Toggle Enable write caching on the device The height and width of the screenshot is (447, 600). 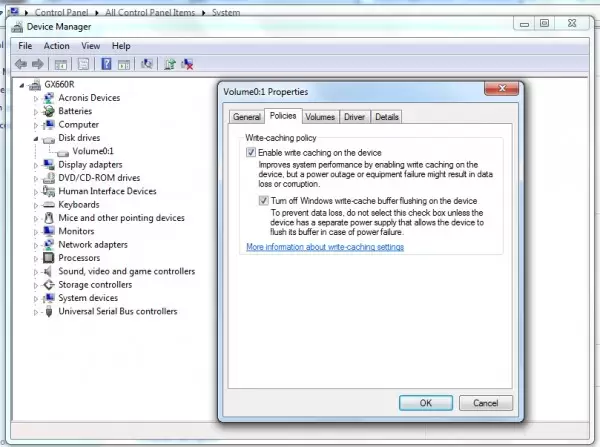coord(251,152)
